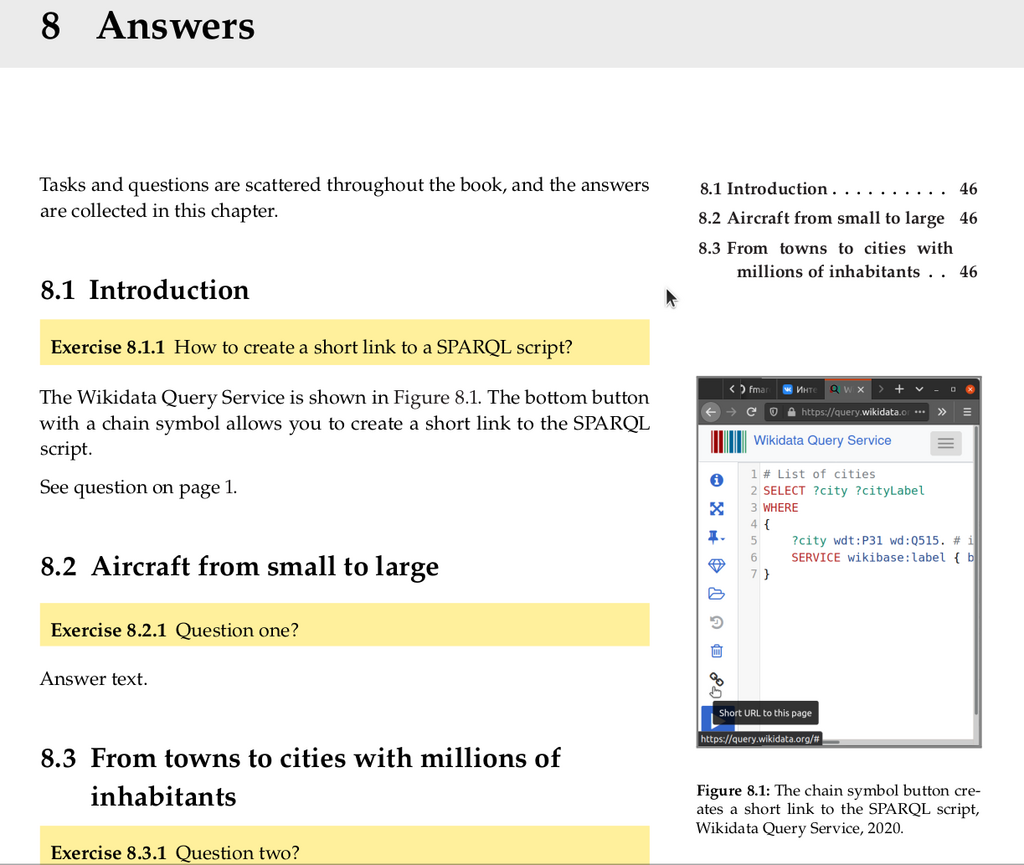Click the chain link short URL icon
This screenshot has width=1024, height=865.
coord(716,680)
